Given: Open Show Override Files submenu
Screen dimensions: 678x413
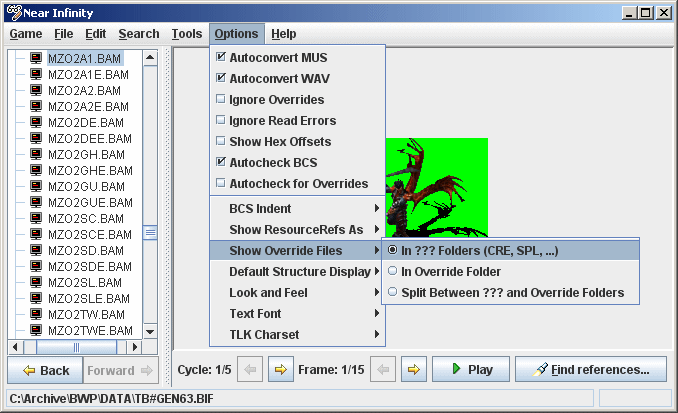Looking at the screenshot, I should click(297, 250).
